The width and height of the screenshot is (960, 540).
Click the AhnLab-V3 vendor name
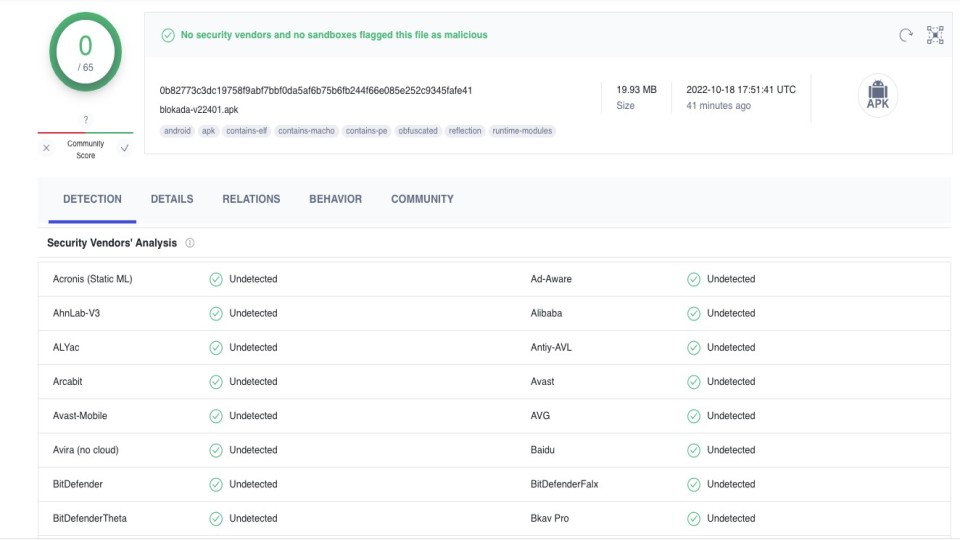pyautogui.click(x=77, y=313)
